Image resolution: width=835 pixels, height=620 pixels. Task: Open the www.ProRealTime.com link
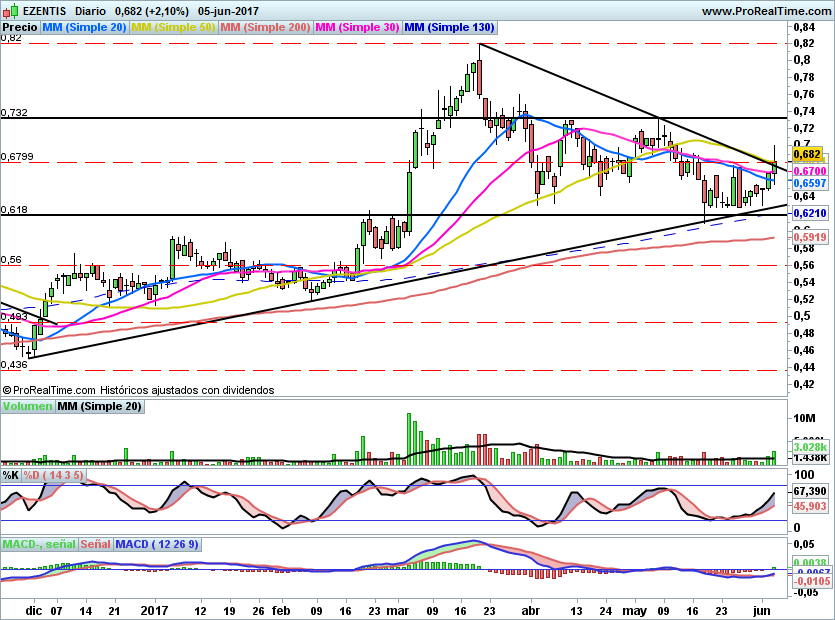(x=765, y=11)
